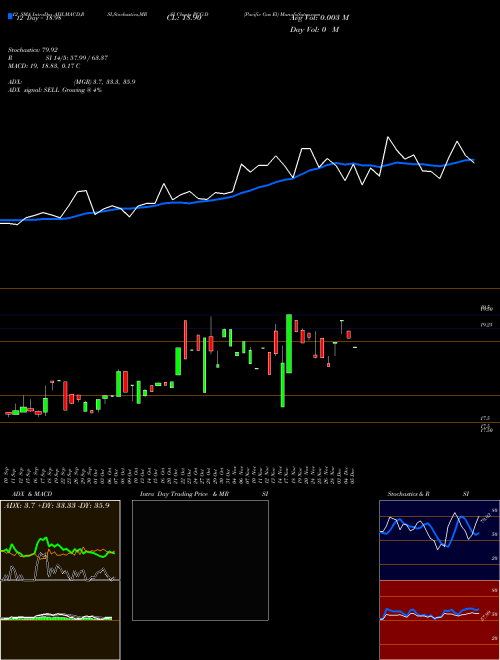The image size is (500, 660).
Task: Click the 17.5 price axis label
Action: (x=485, y=418)
